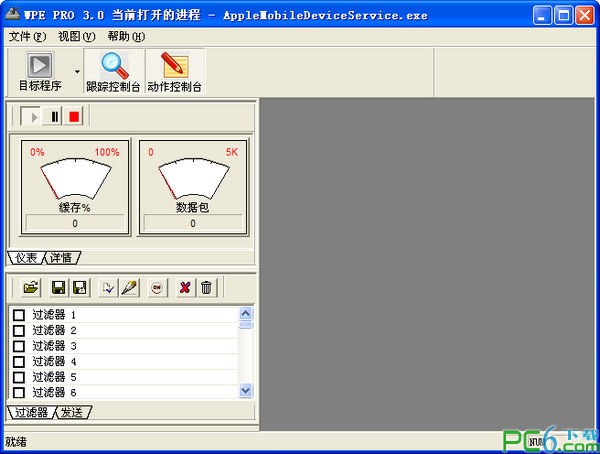Check the 过滤器 1 checkbox

pos(18,315)
